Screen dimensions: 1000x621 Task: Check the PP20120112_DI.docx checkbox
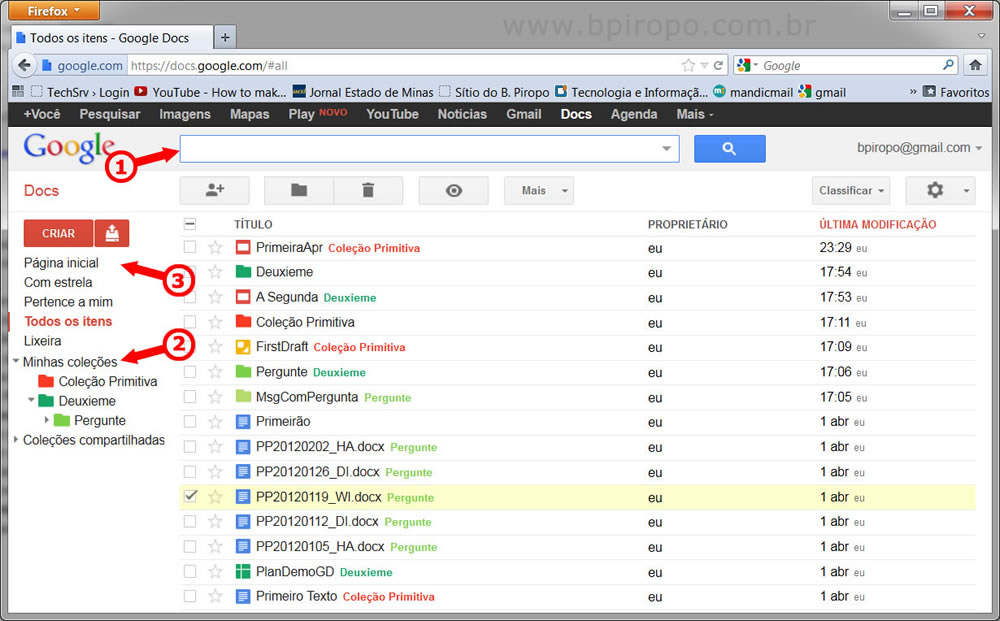(x=190, y=521)
